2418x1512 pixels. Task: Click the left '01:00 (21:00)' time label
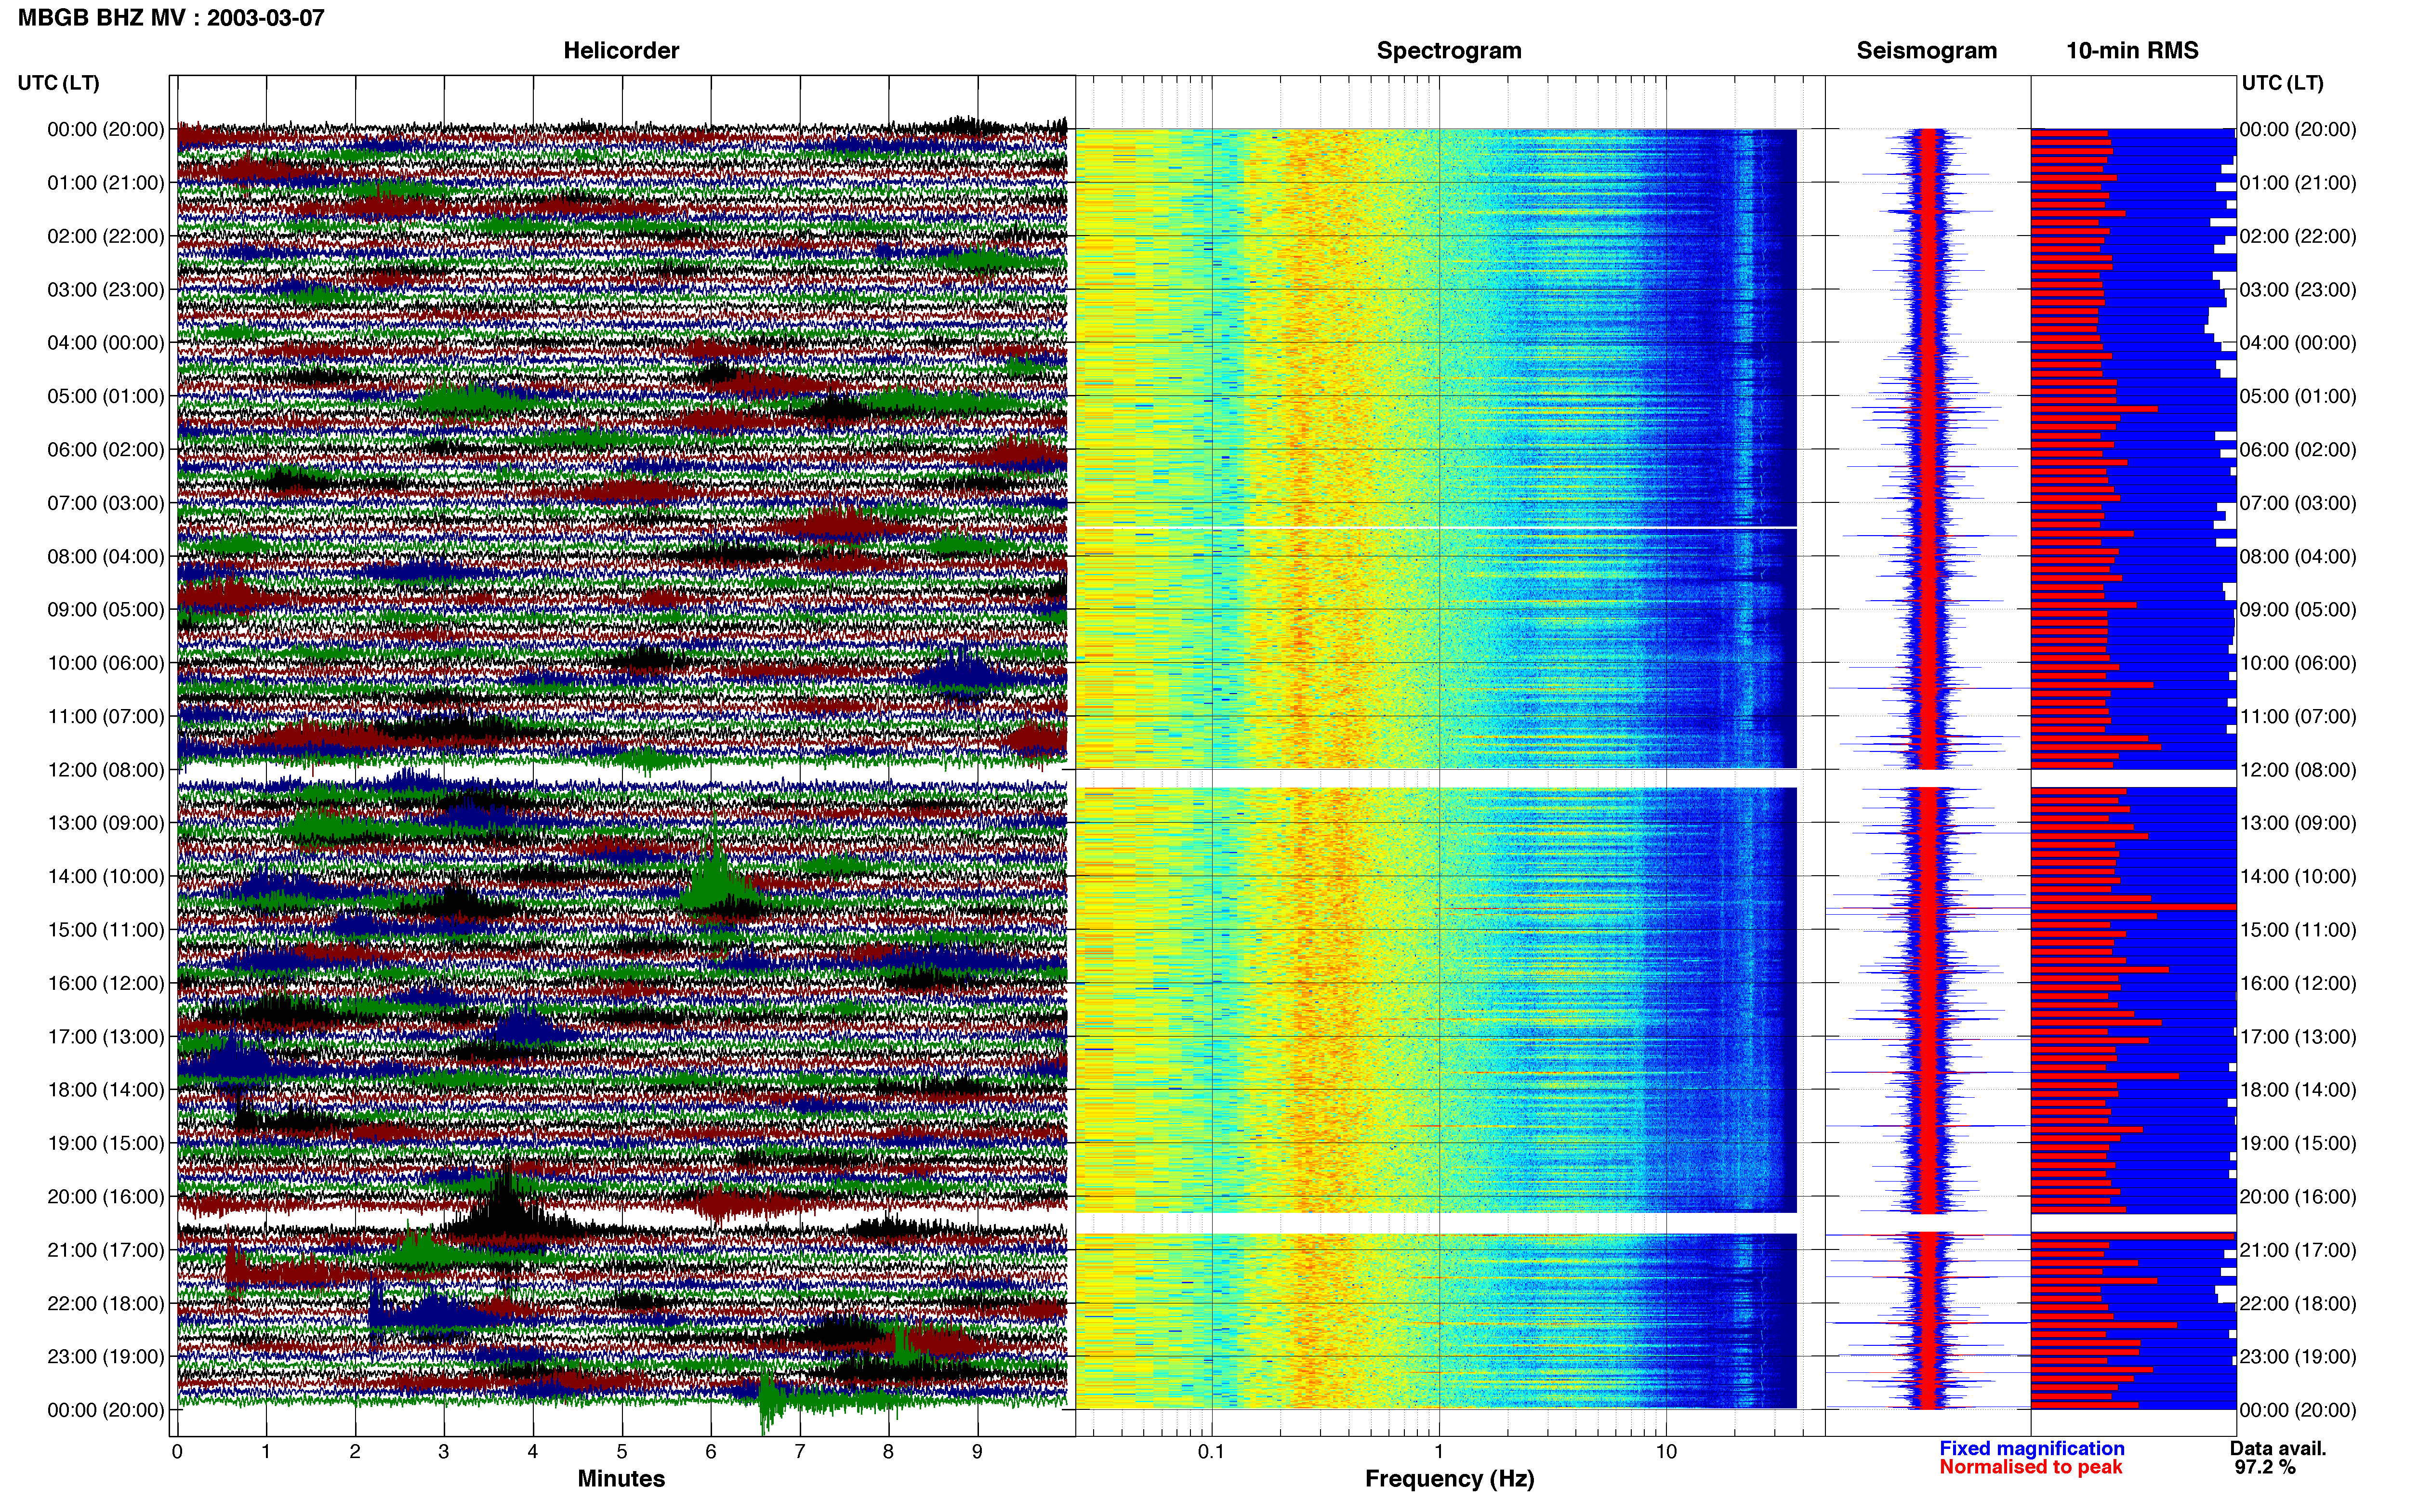click(106, 183)
